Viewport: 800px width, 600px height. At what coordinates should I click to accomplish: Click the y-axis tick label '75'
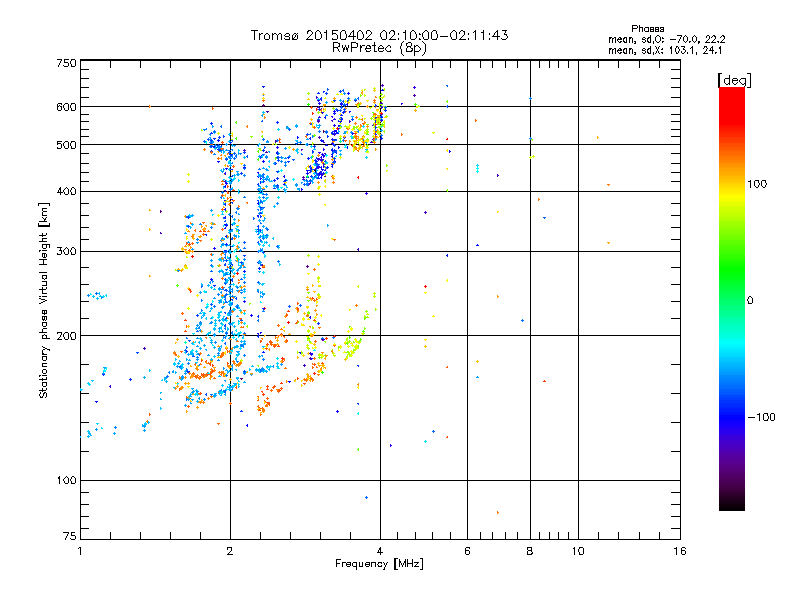(70, 536)
